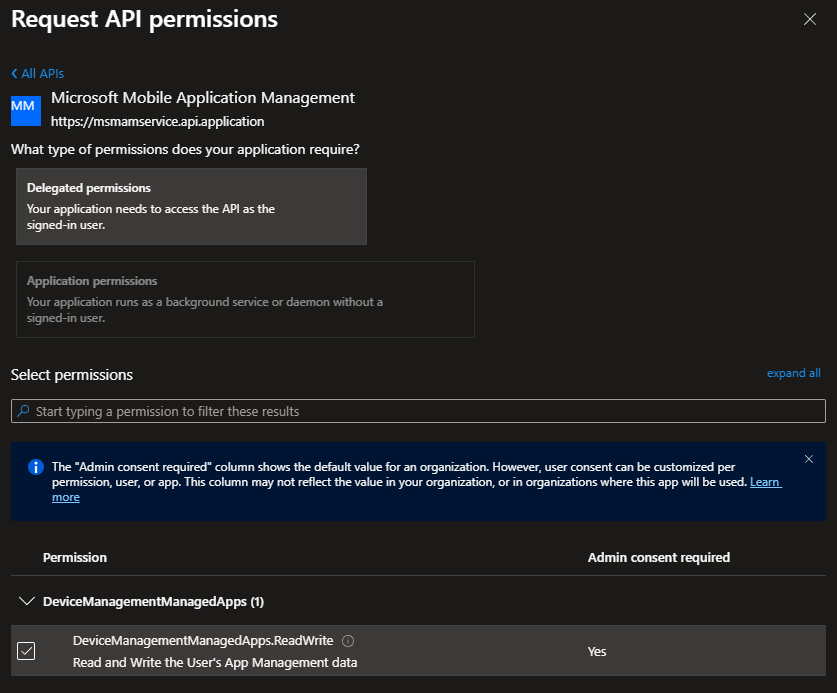
Task: Click the MM application logo icon
Action: click(26, 111)
